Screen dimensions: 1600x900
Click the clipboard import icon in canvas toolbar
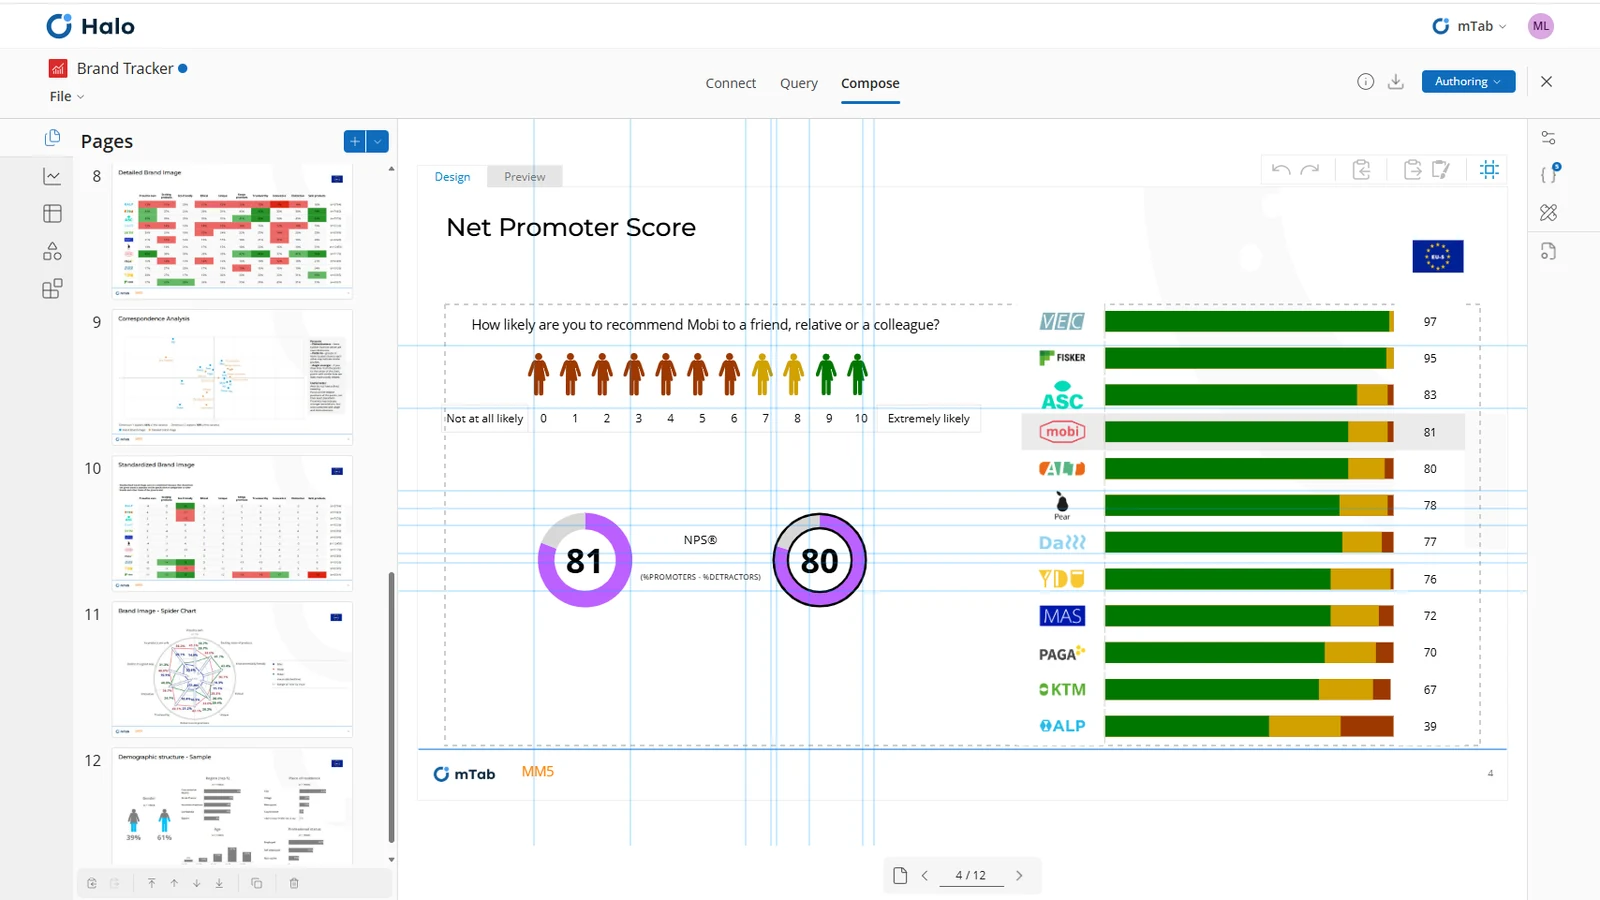[x=1361, y=170]
